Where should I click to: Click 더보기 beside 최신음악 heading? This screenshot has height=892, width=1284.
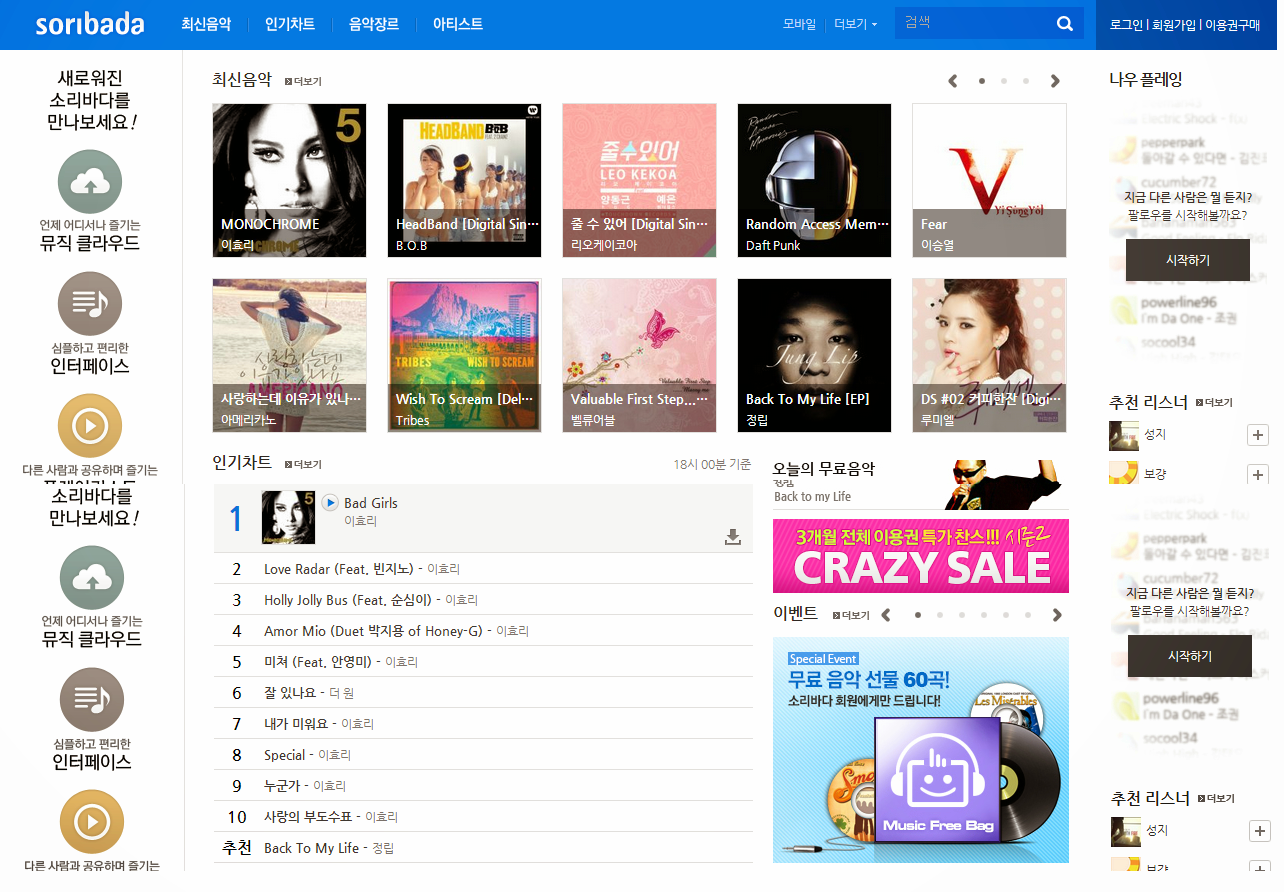coord(304,82)
